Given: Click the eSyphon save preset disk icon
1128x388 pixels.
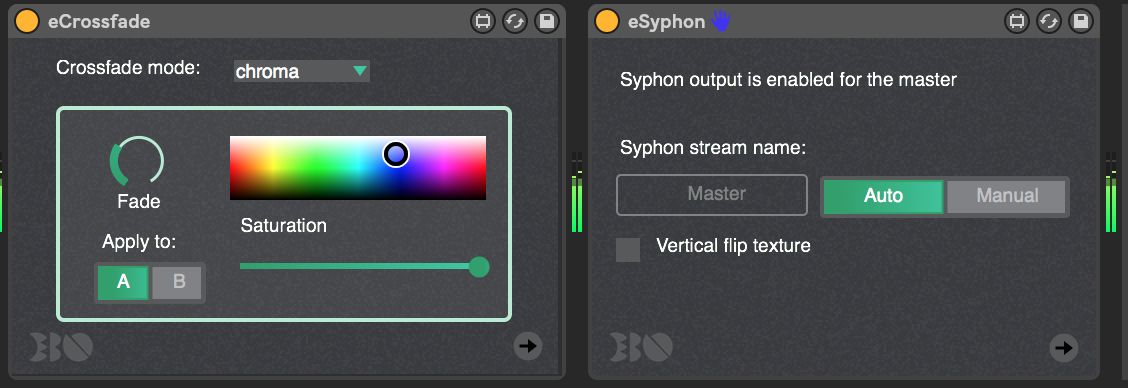Looking at the screenshot, I should (1081, 21).
